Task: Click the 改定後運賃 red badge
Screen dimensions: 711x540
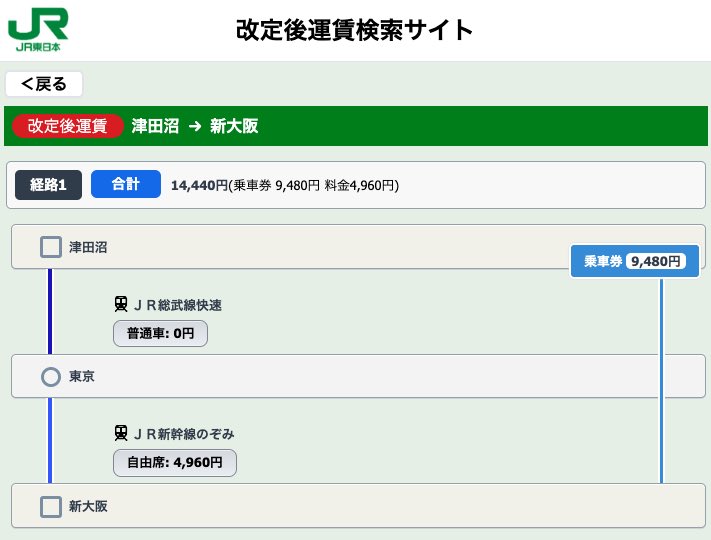Action: pos(68,126)
